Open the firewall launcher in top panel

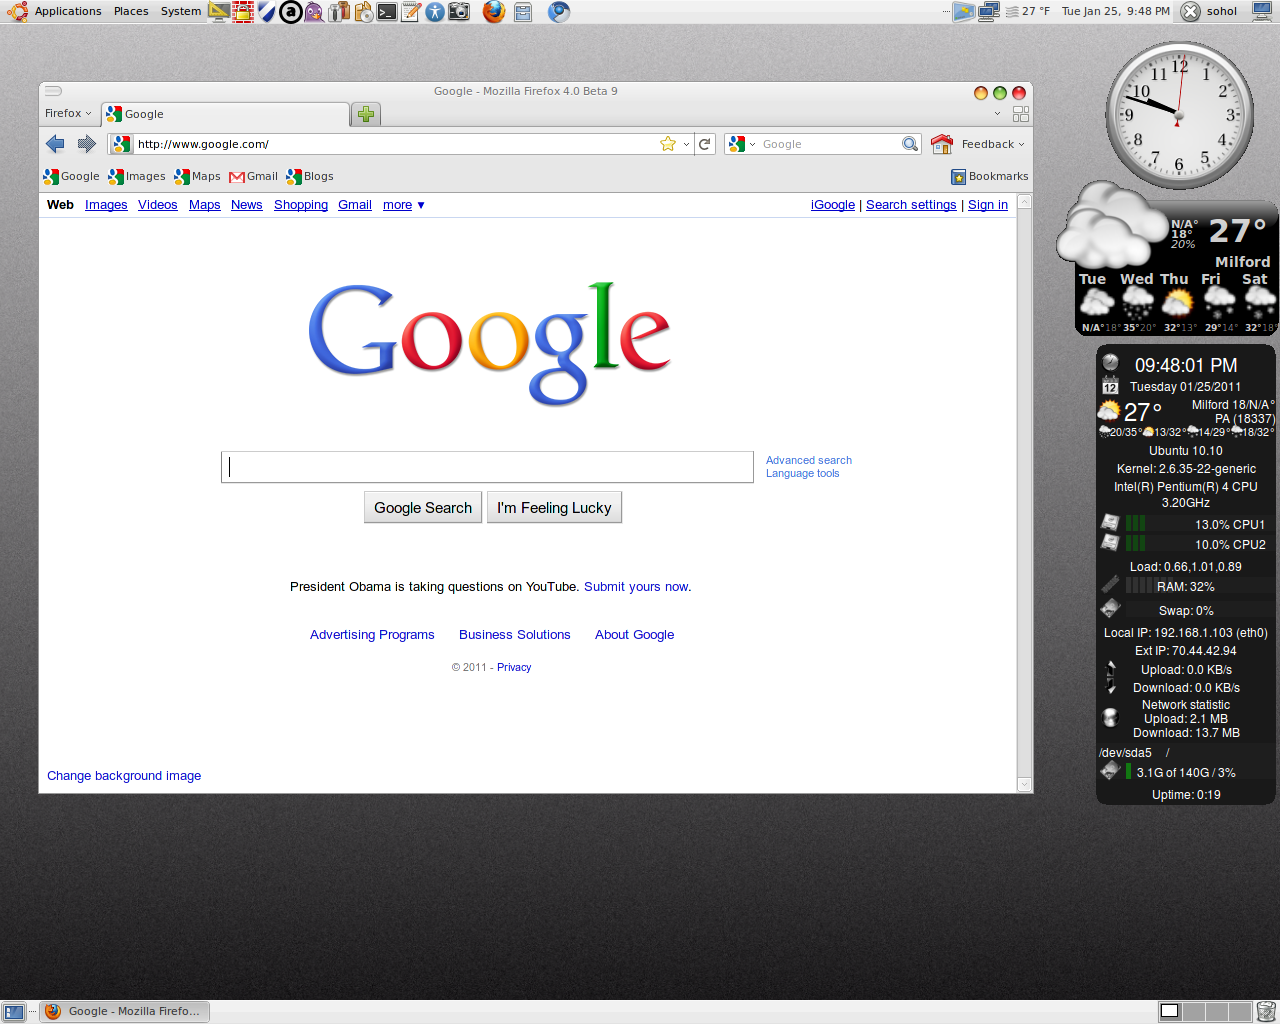(x=242, y=12)
